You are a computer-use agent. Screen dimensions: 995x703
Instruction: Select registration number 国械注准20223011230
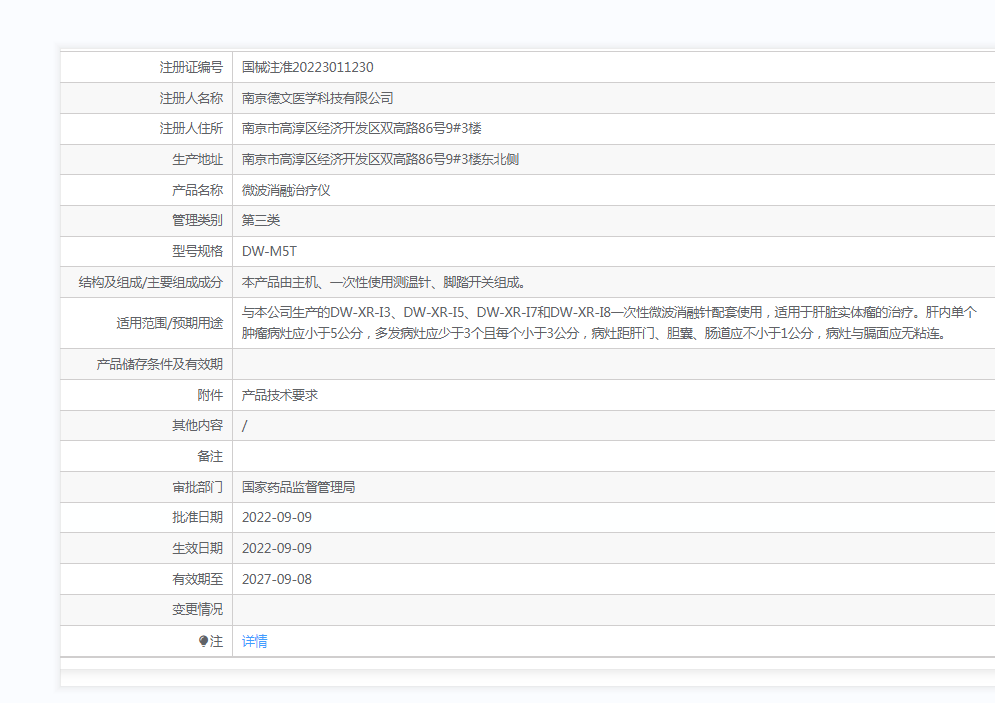tap(307, 67)
